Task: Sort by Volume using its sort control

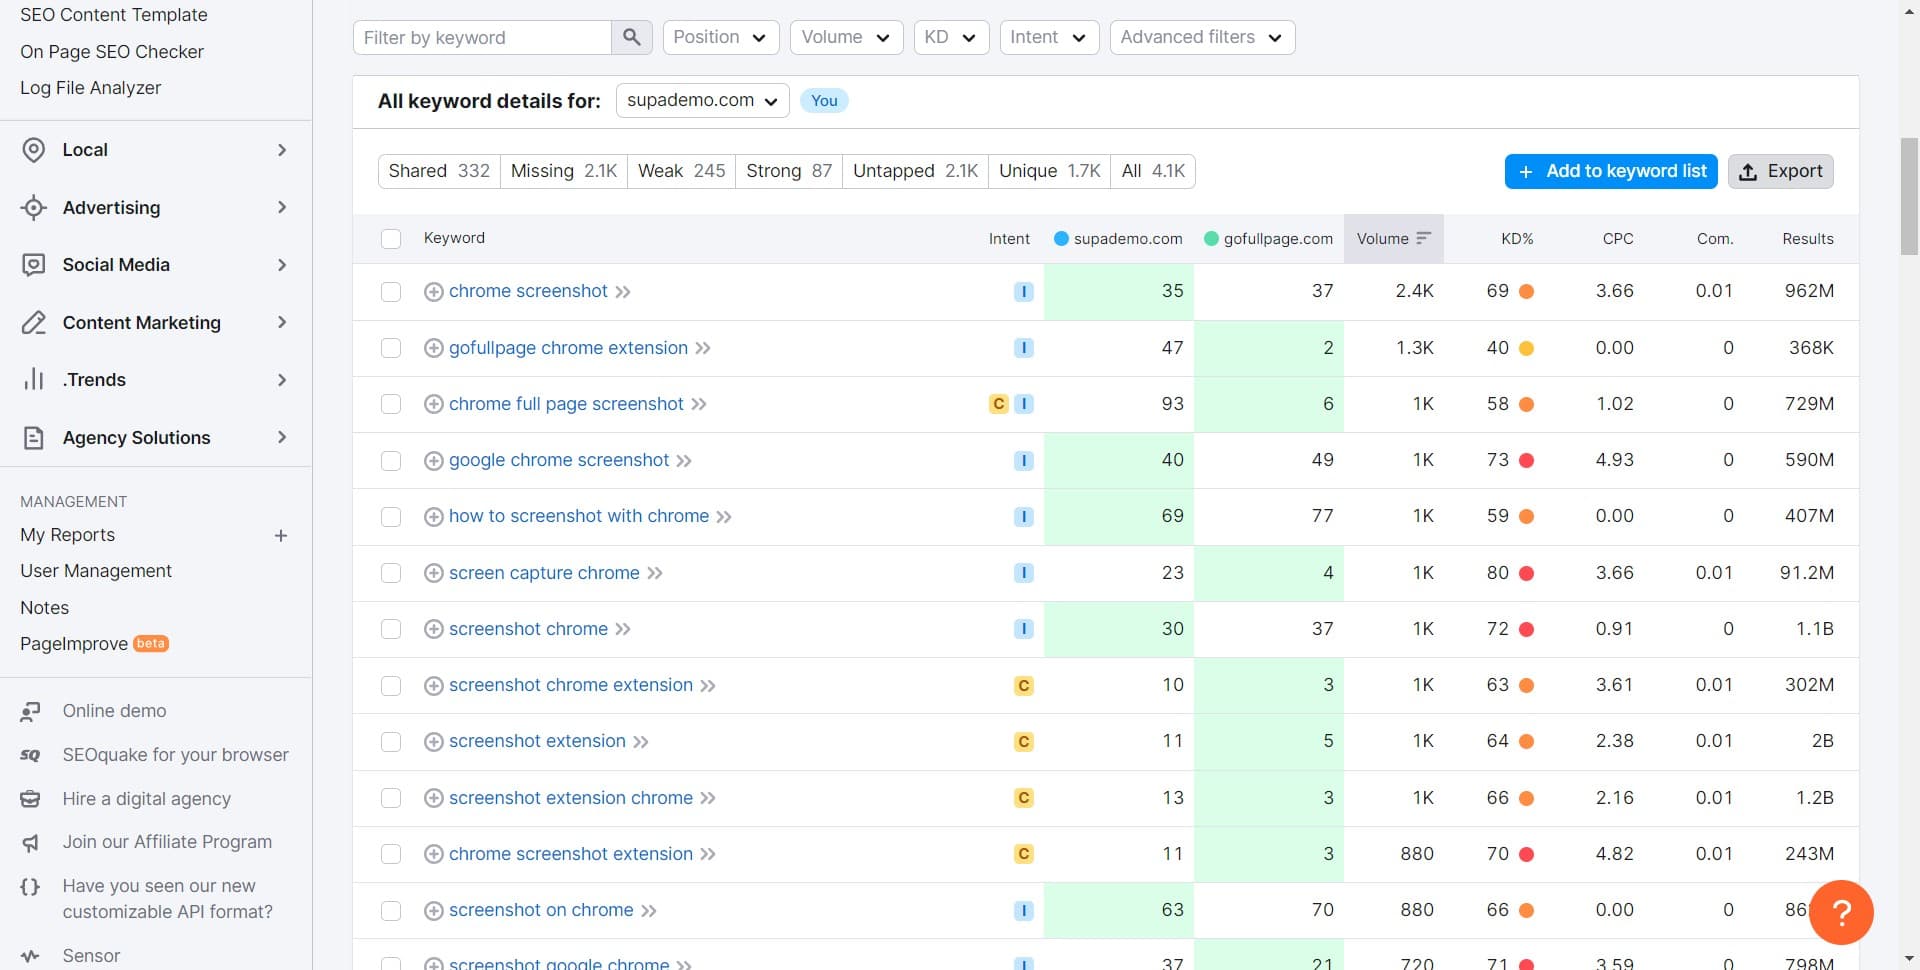Action: pos(1422,238)
